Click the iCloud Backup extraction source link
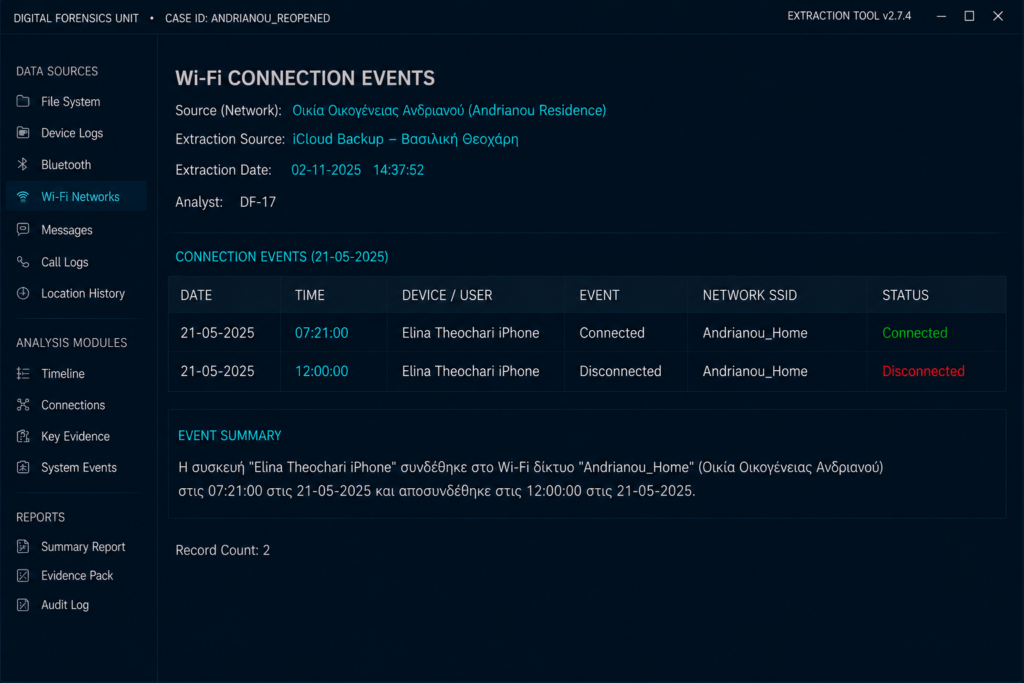 405,139
